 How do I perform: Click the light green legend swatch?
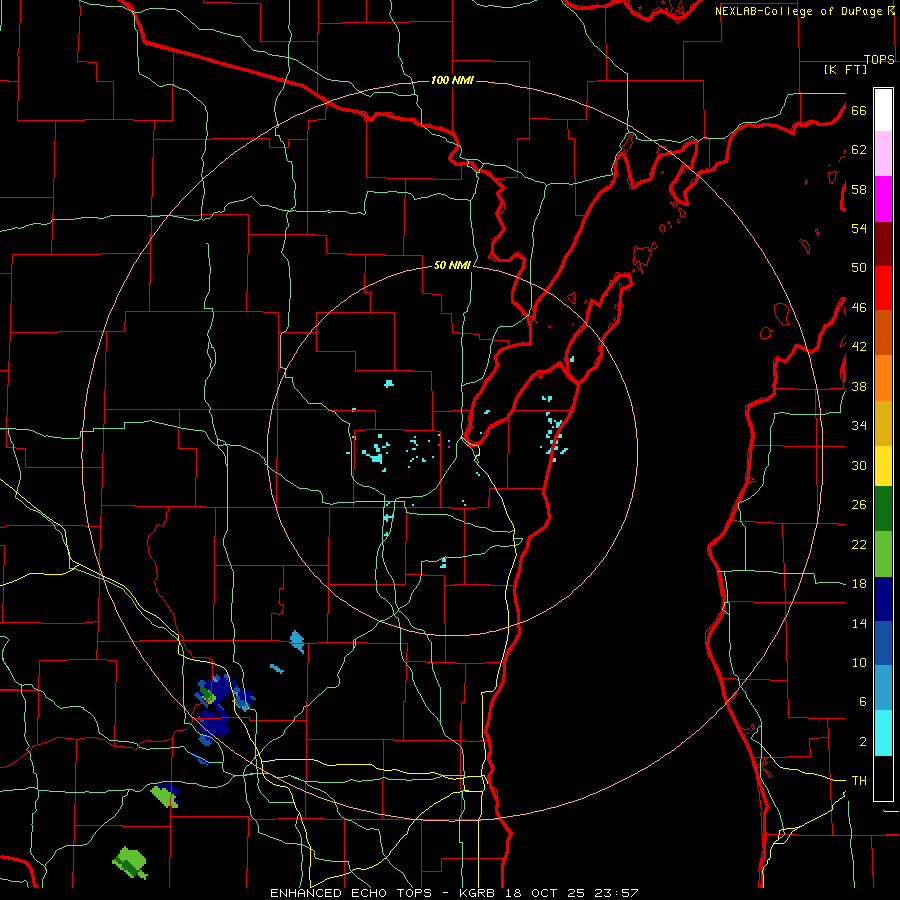883,553
